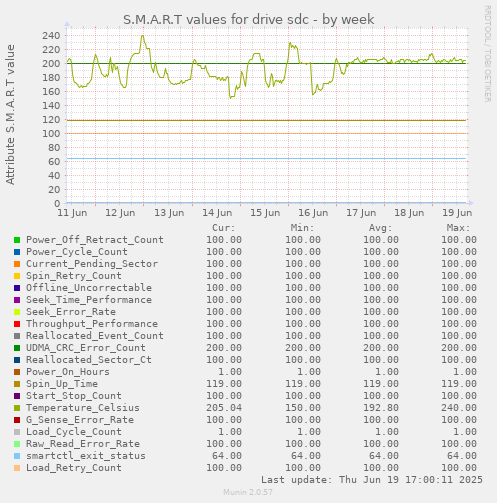
Task: Click the Temperature_Celsius average value 192.80
Action: tap(381, 408)
